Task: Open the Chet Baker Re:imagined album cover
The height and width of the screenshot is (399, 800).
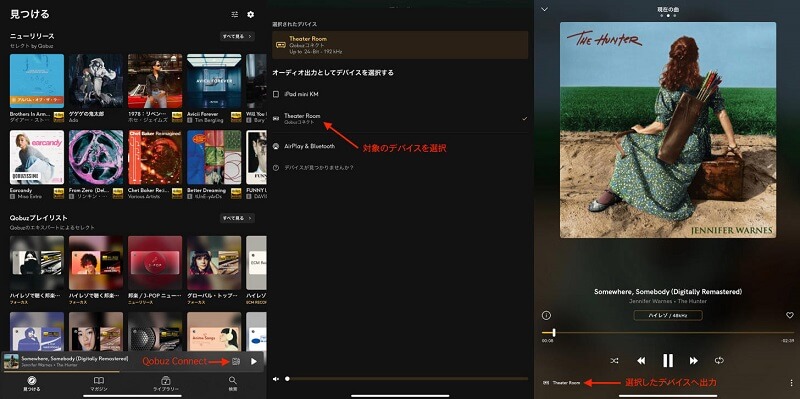Action: point(155,157)
